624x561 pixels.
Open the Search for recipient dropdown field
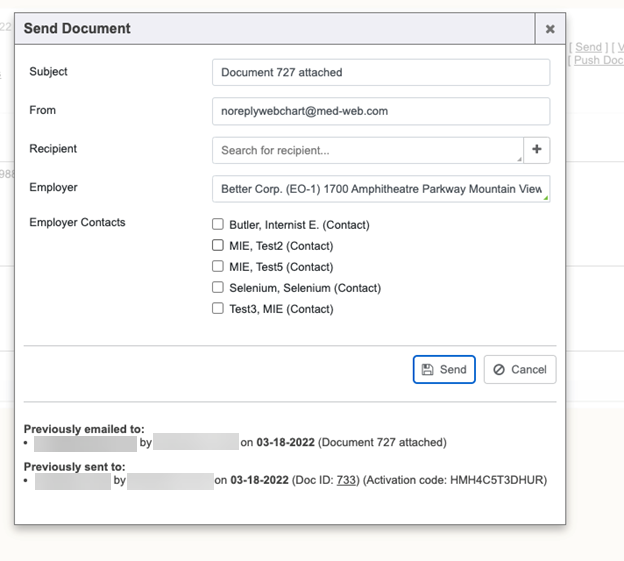pos(366,151)
